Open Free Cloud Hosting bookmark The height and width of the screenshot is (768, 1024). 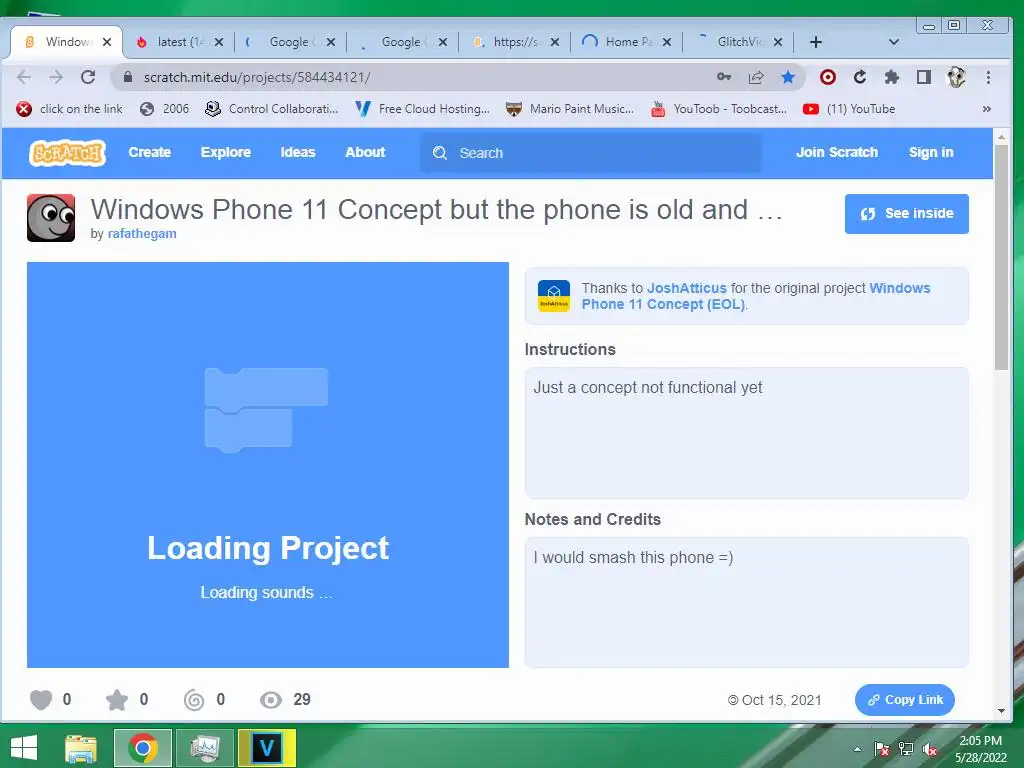pyautogui.click(x=423, y=109)
